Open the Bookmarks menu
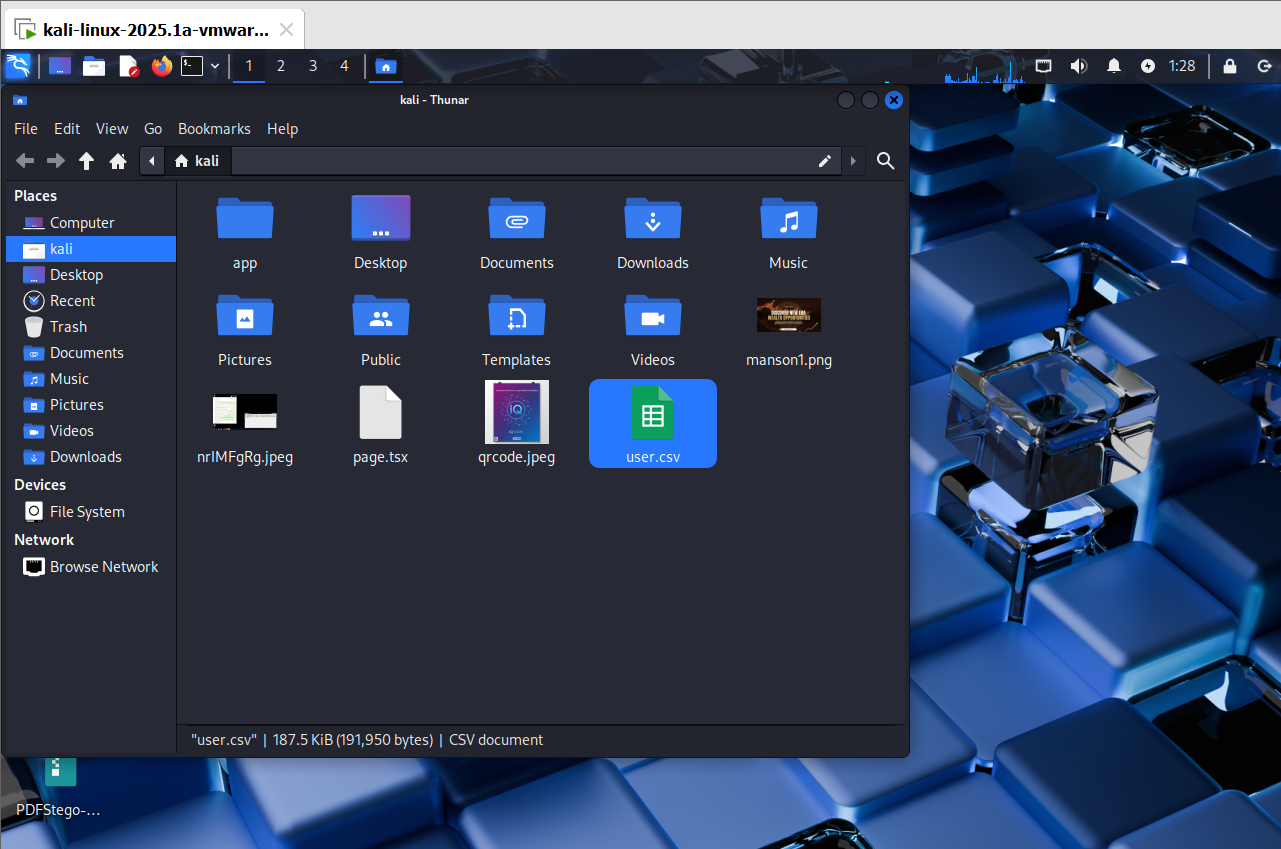The height and width of the screenshot is (849, 1281). [214, 129]
